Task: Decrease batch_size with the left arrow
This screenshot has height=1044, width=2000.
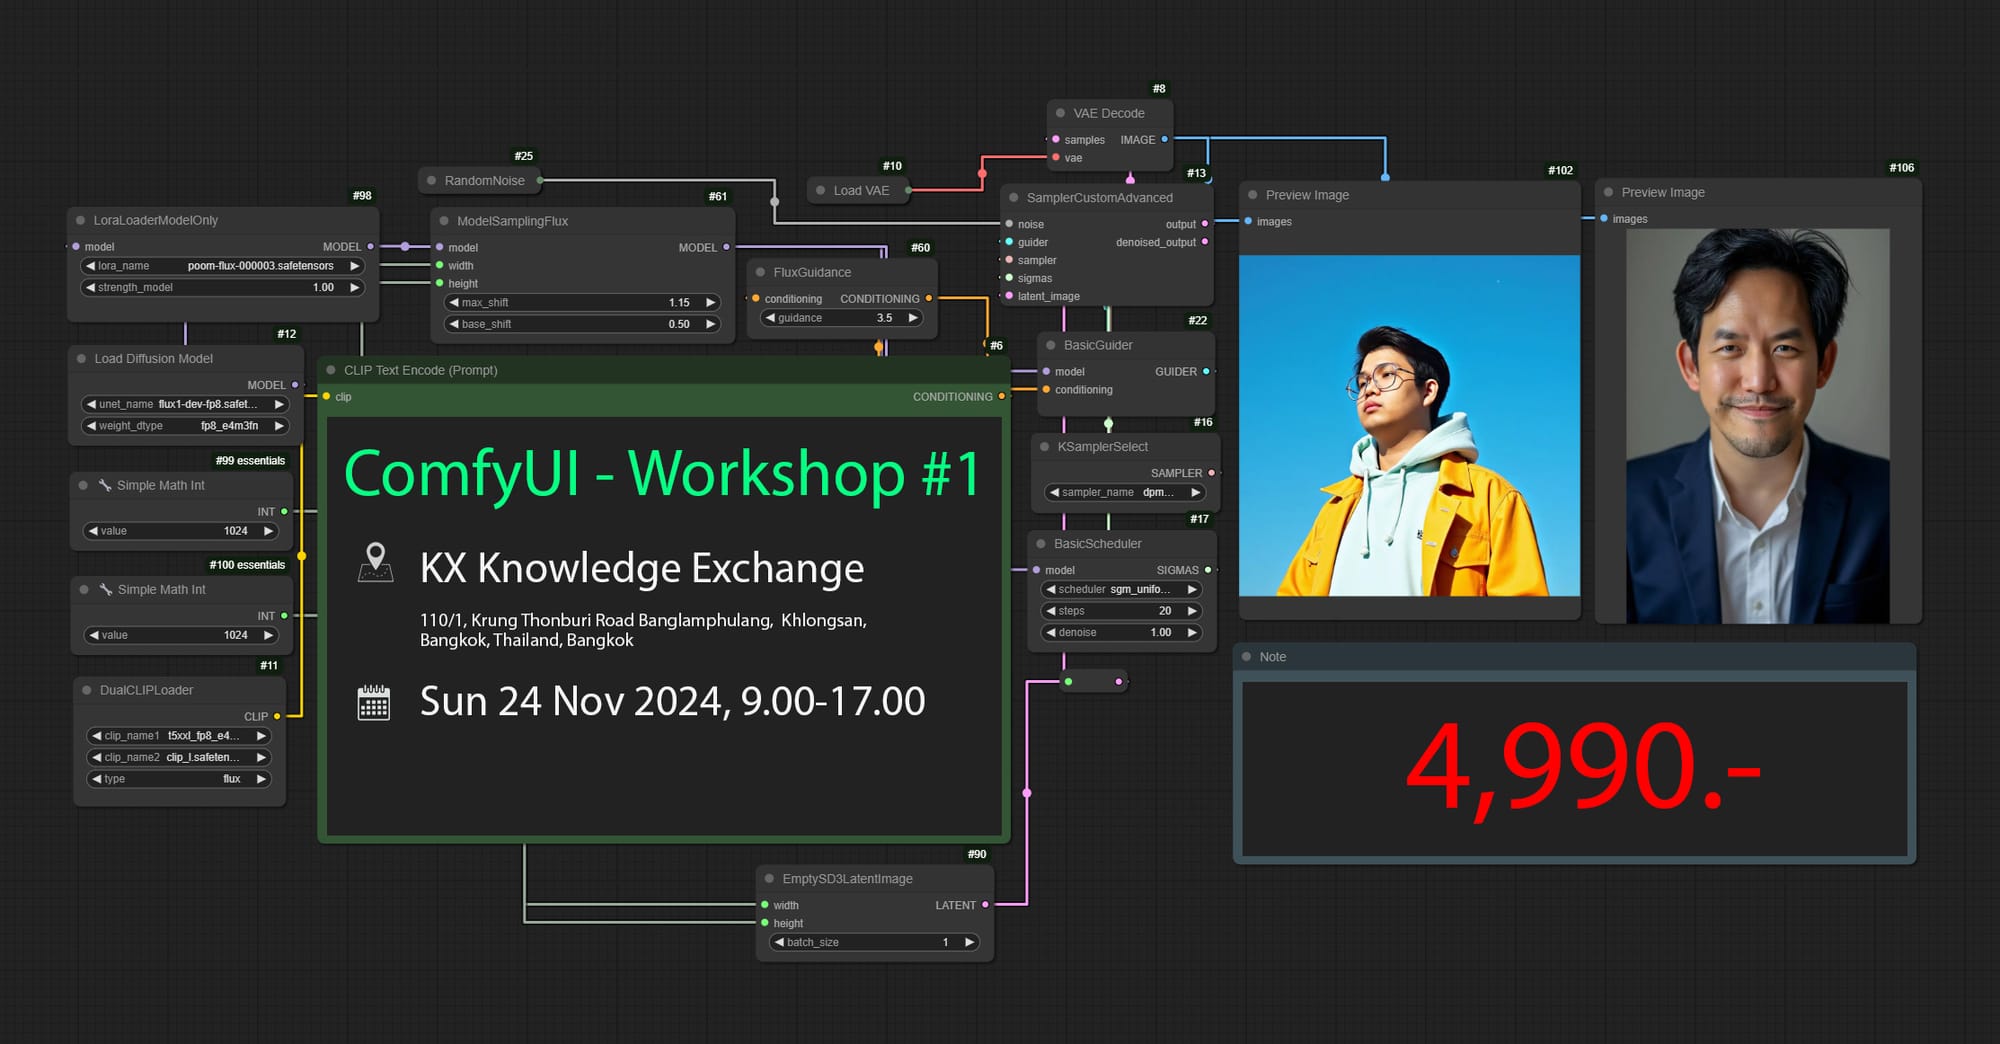Action: [779, 942]
